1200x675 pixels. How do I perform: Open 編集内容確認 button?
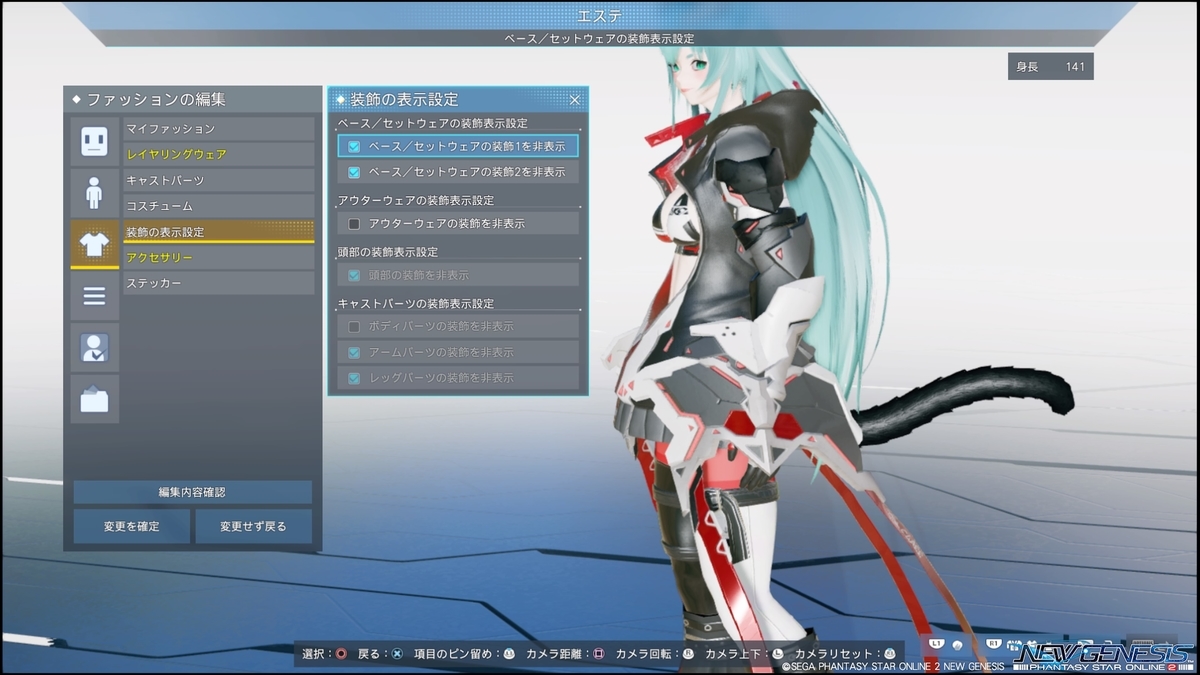coord(192,492)
